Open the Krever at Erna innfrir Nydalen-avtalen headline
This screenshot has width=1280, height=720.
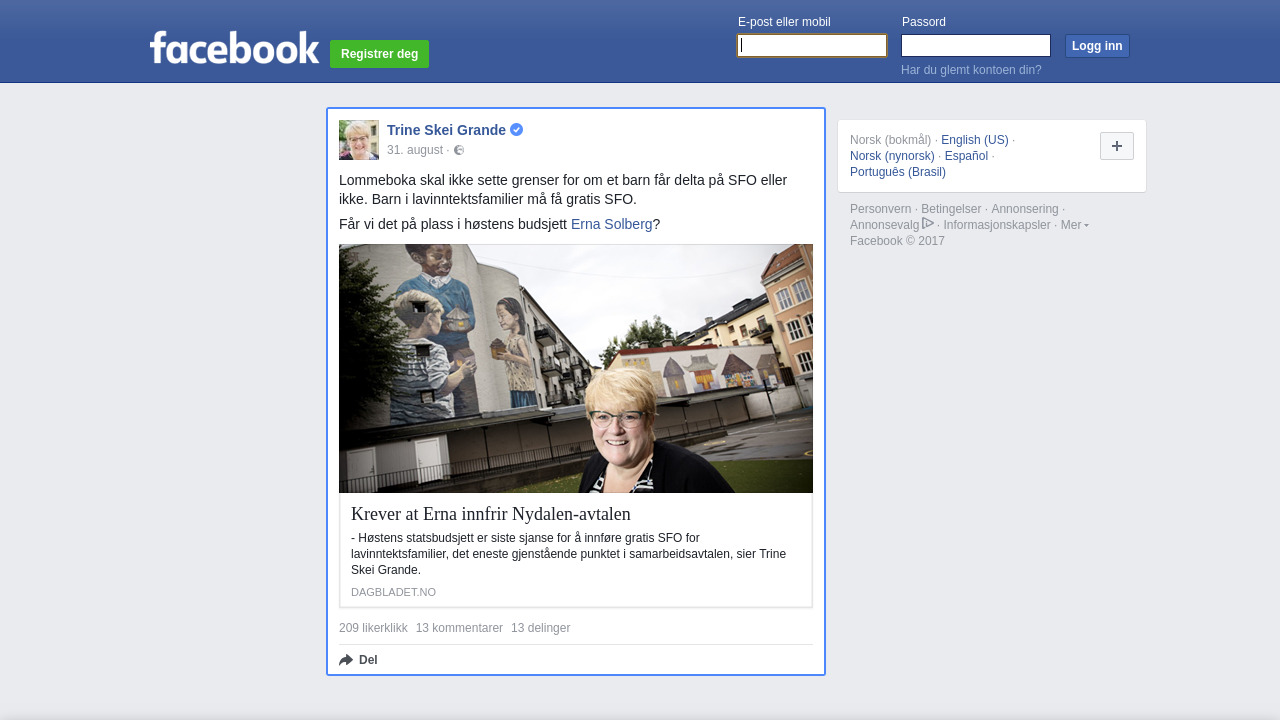pyautogui.click(x=491, y=514)
